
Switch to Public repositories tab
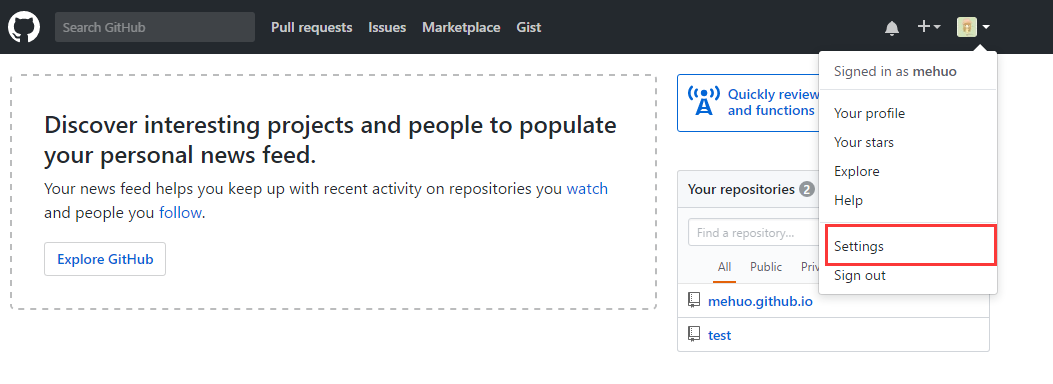coord(766,267)
